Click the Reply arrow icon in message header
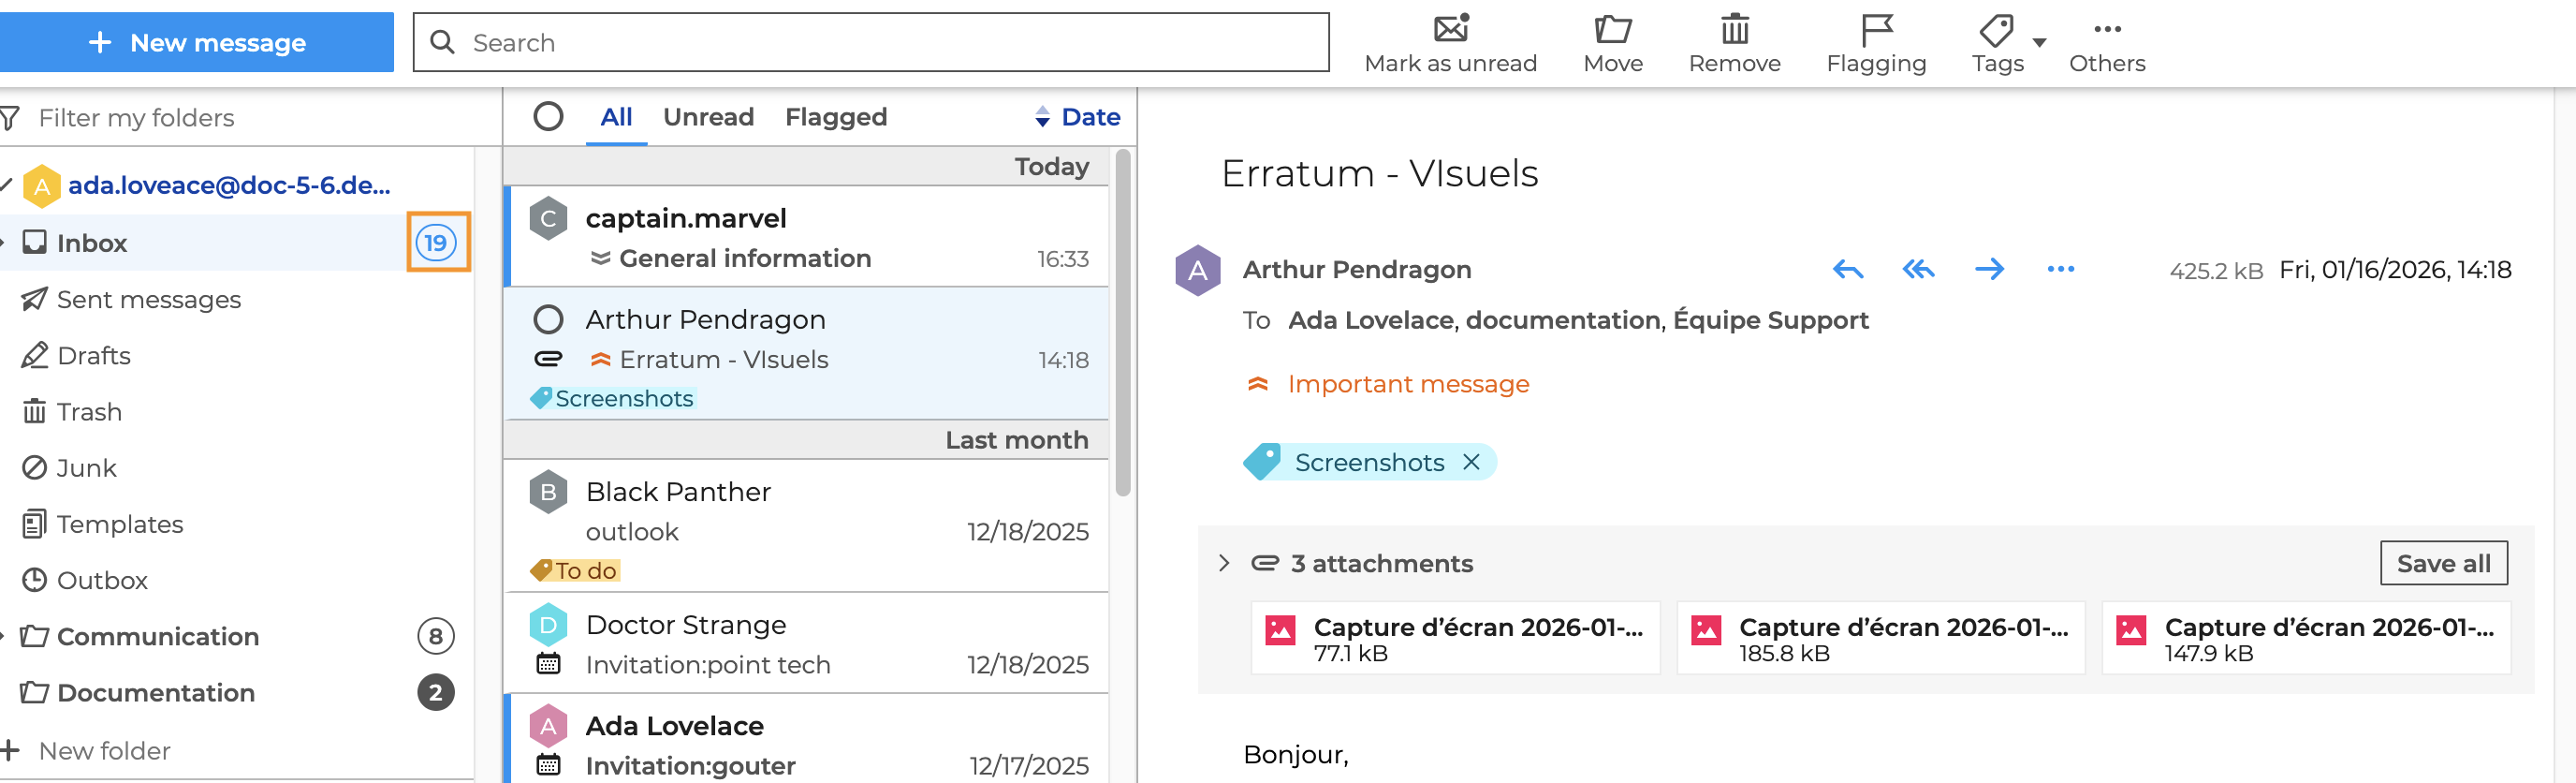 1847,269
